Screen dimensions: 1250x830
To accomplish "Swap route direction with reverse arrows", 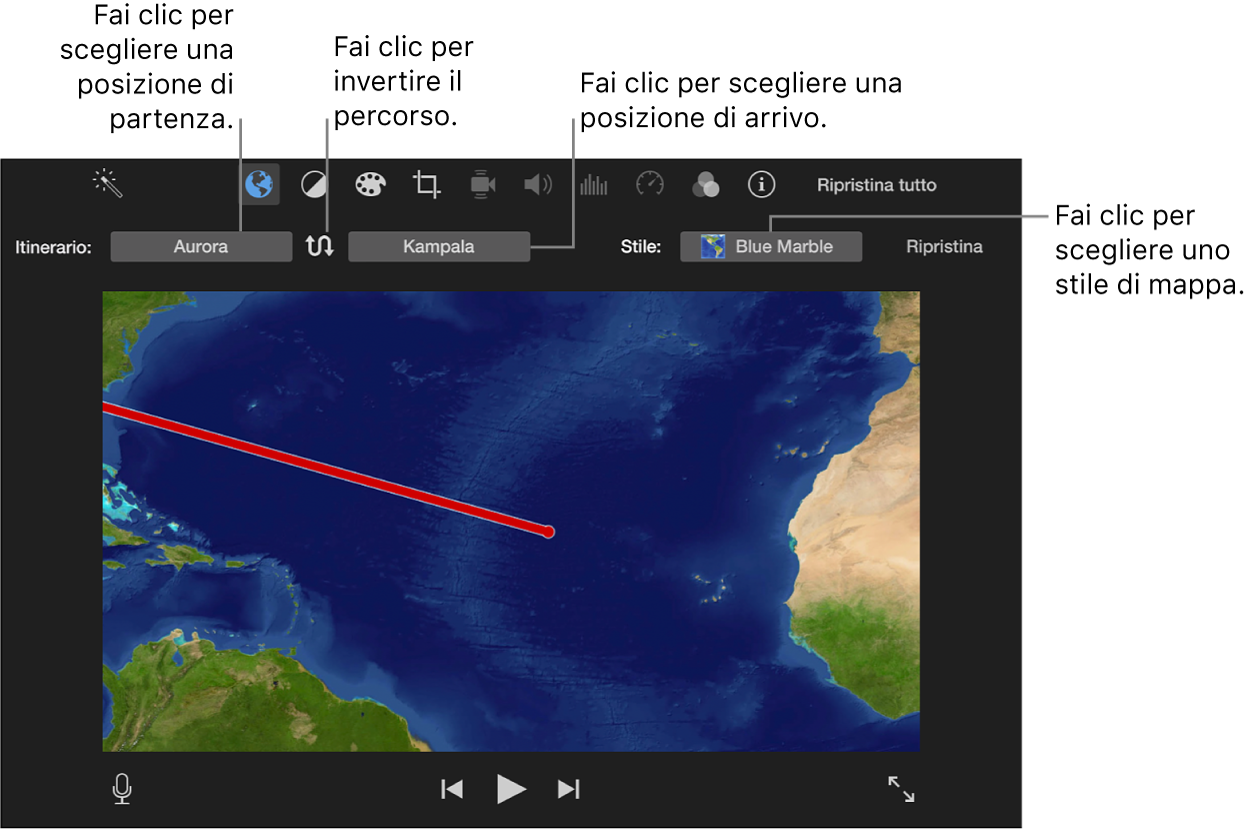I will coord(320,246).
